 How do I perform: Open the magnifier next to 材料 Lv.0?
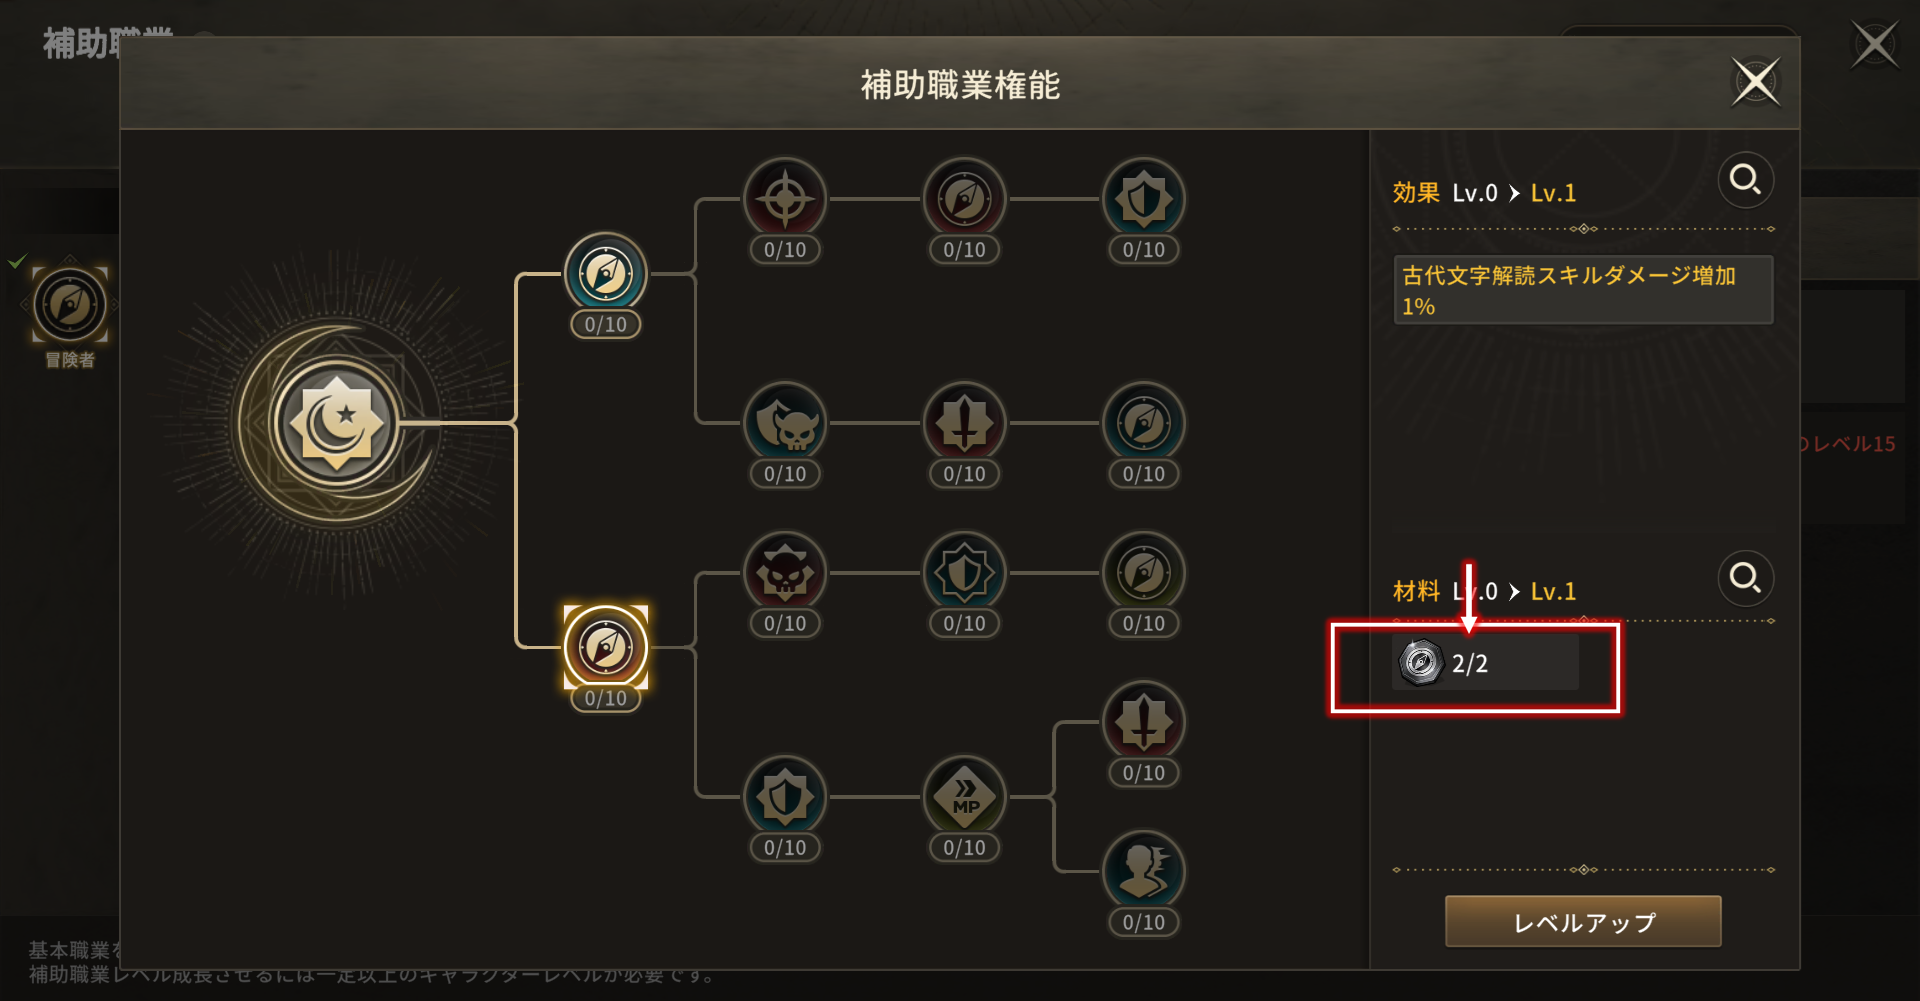tap(1745, 578)
